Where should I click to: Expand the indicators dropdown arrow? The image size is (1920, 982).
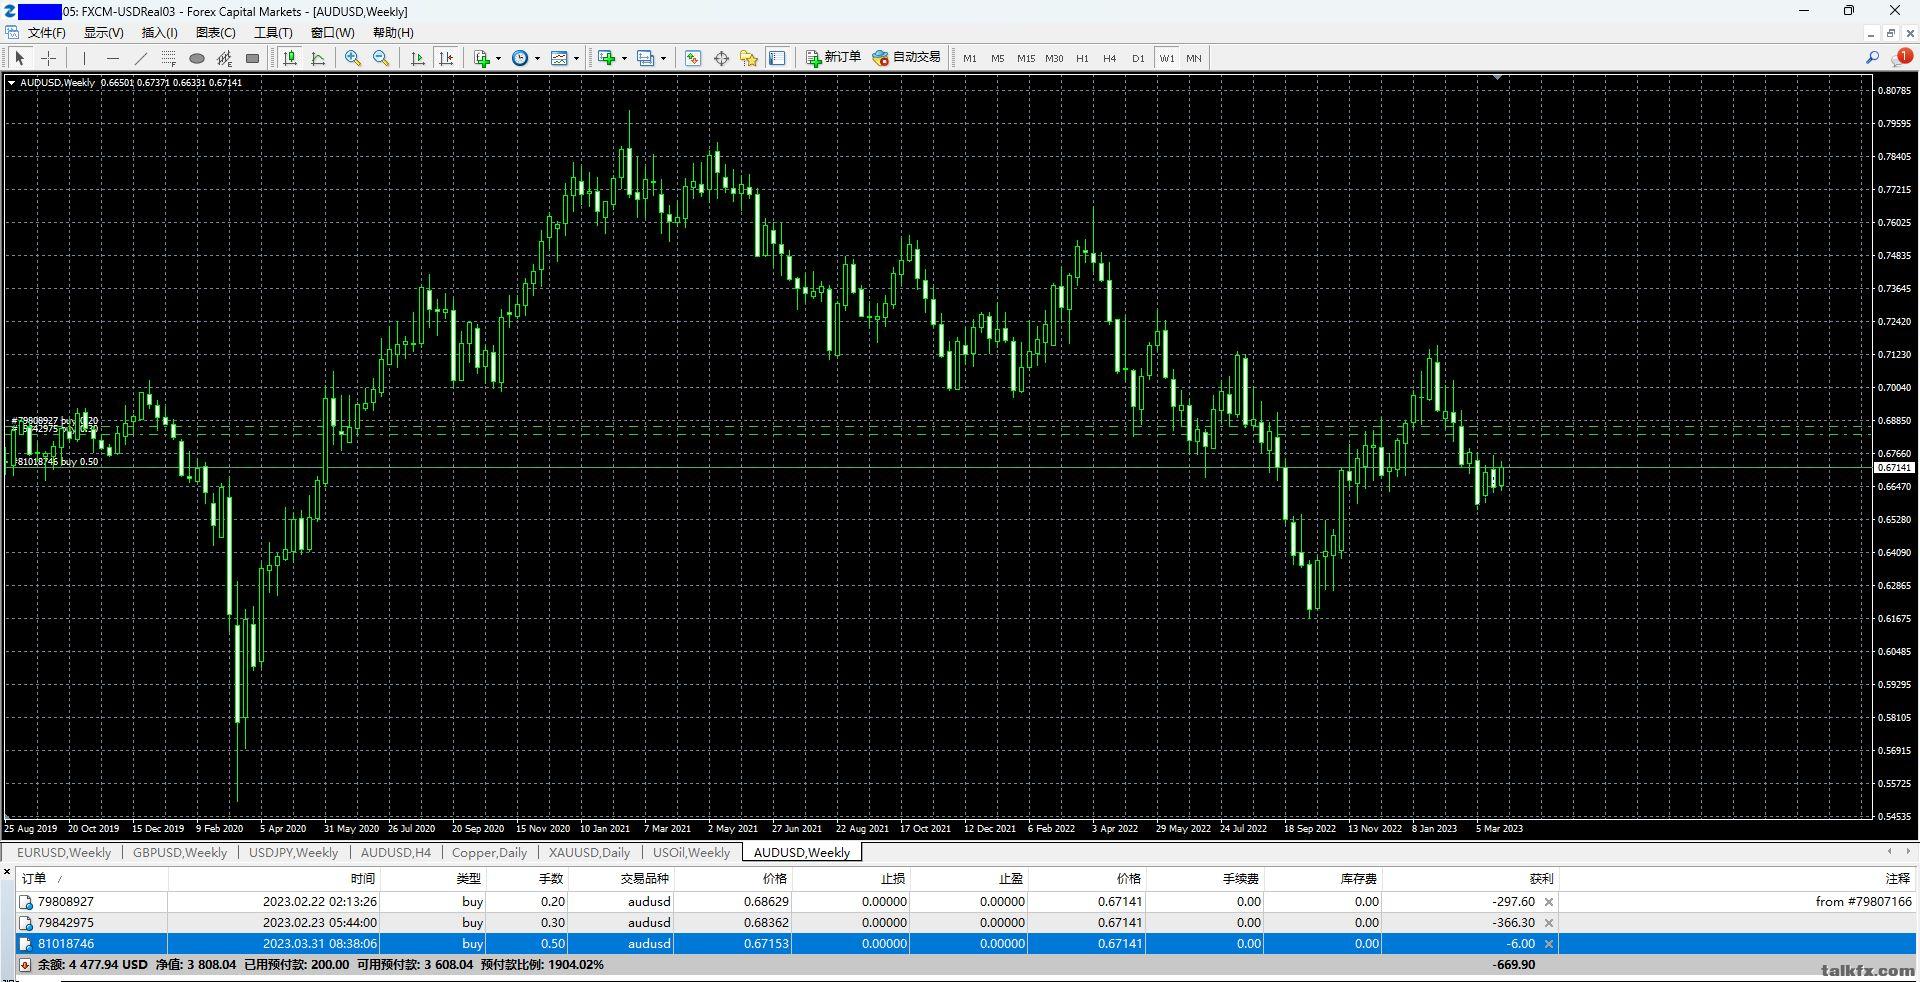[498, 58]
